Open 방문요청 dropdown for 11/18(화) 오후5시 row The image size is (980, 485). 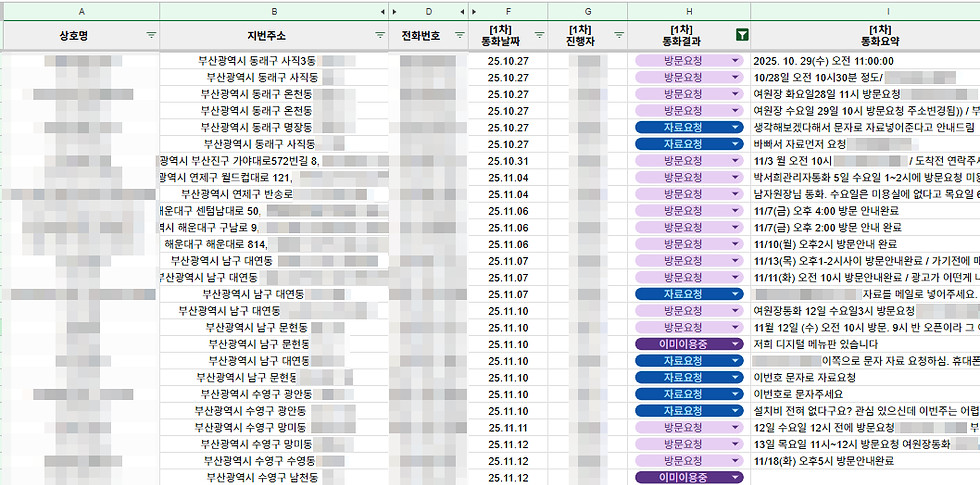tap(736, 461)
